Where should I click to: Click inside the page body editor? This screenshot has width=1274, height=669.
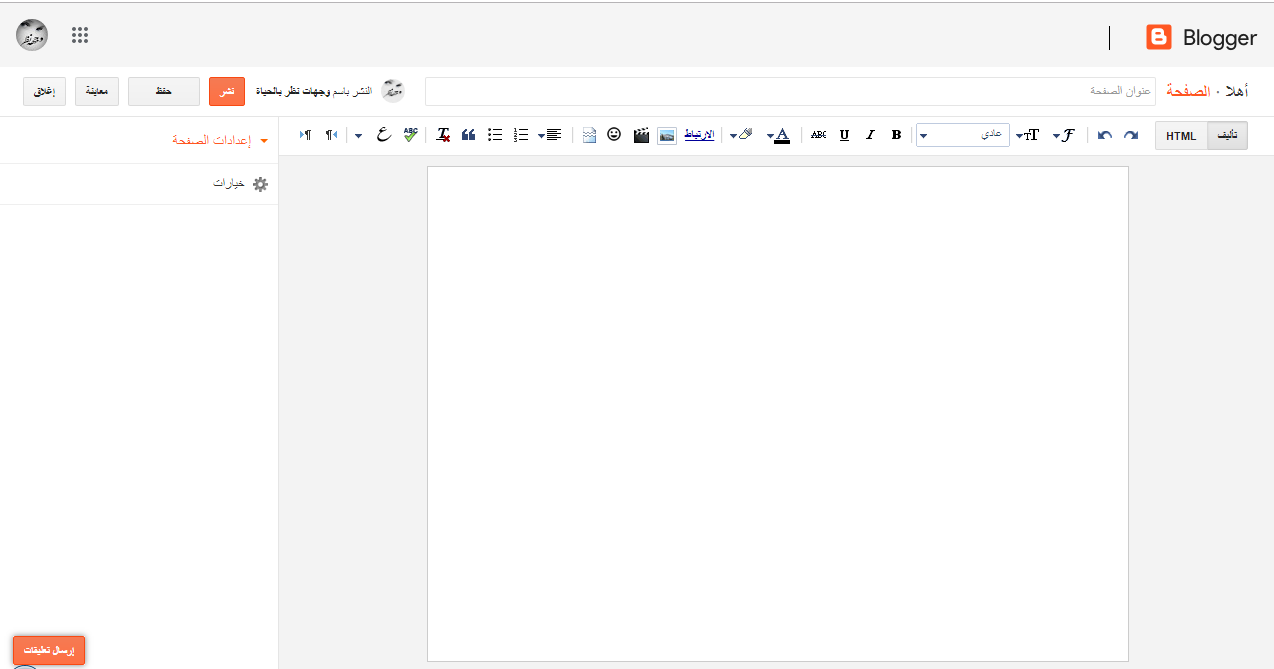point(778,414)
